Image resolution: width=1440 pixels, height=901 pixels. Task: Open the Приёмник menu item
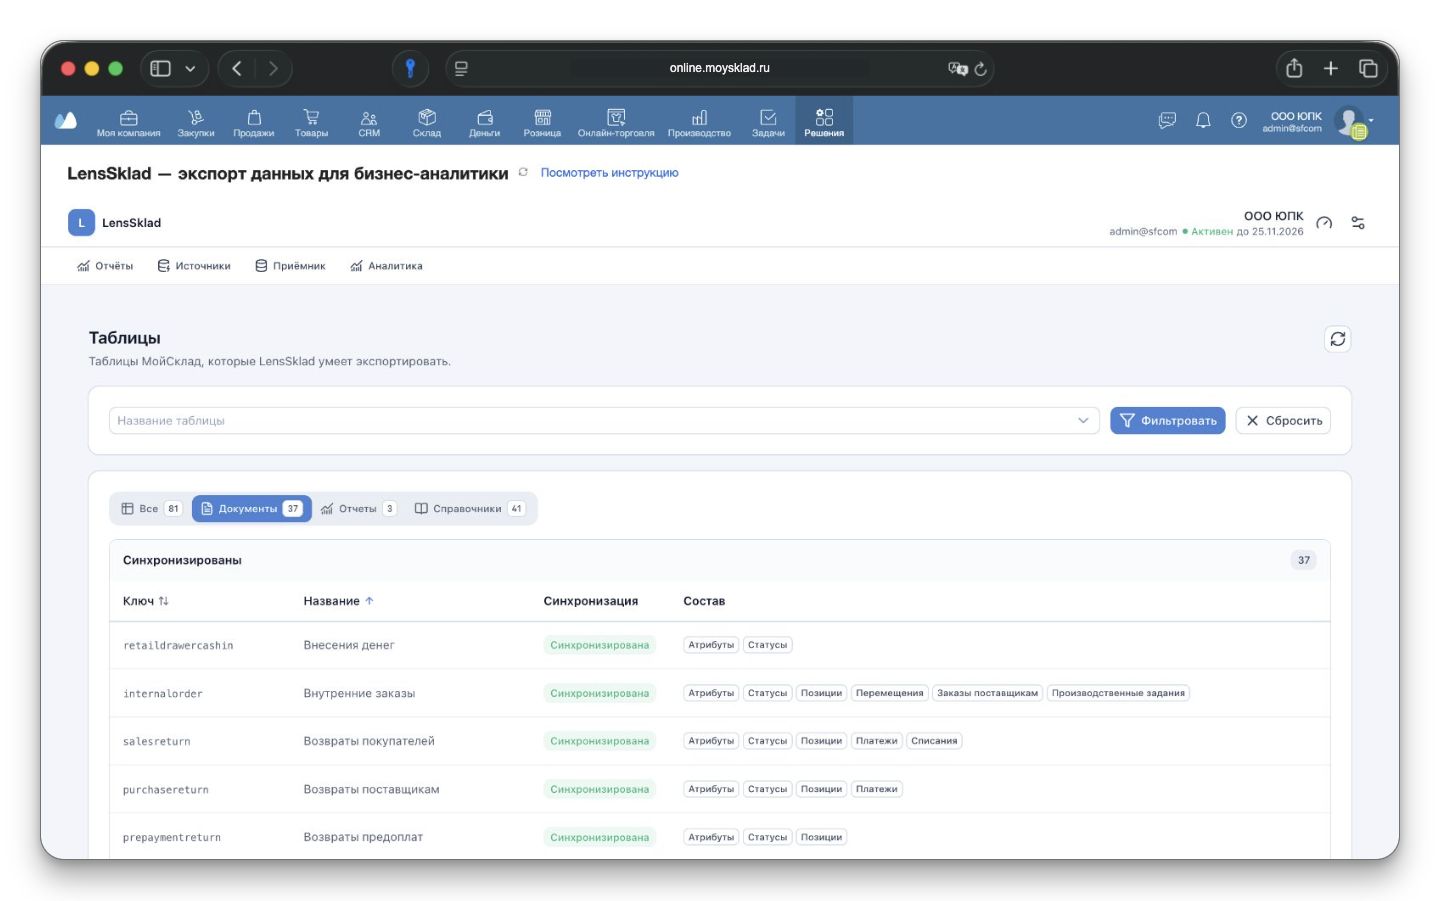click(290, 266)
